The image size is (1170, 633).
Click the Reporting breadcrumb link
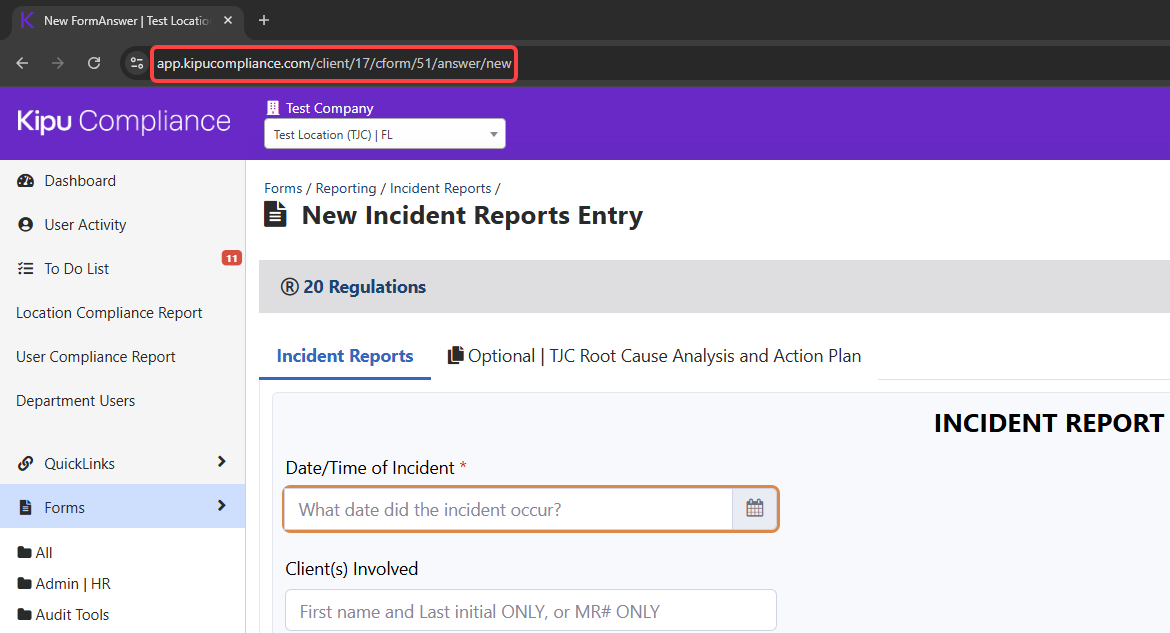346,188
